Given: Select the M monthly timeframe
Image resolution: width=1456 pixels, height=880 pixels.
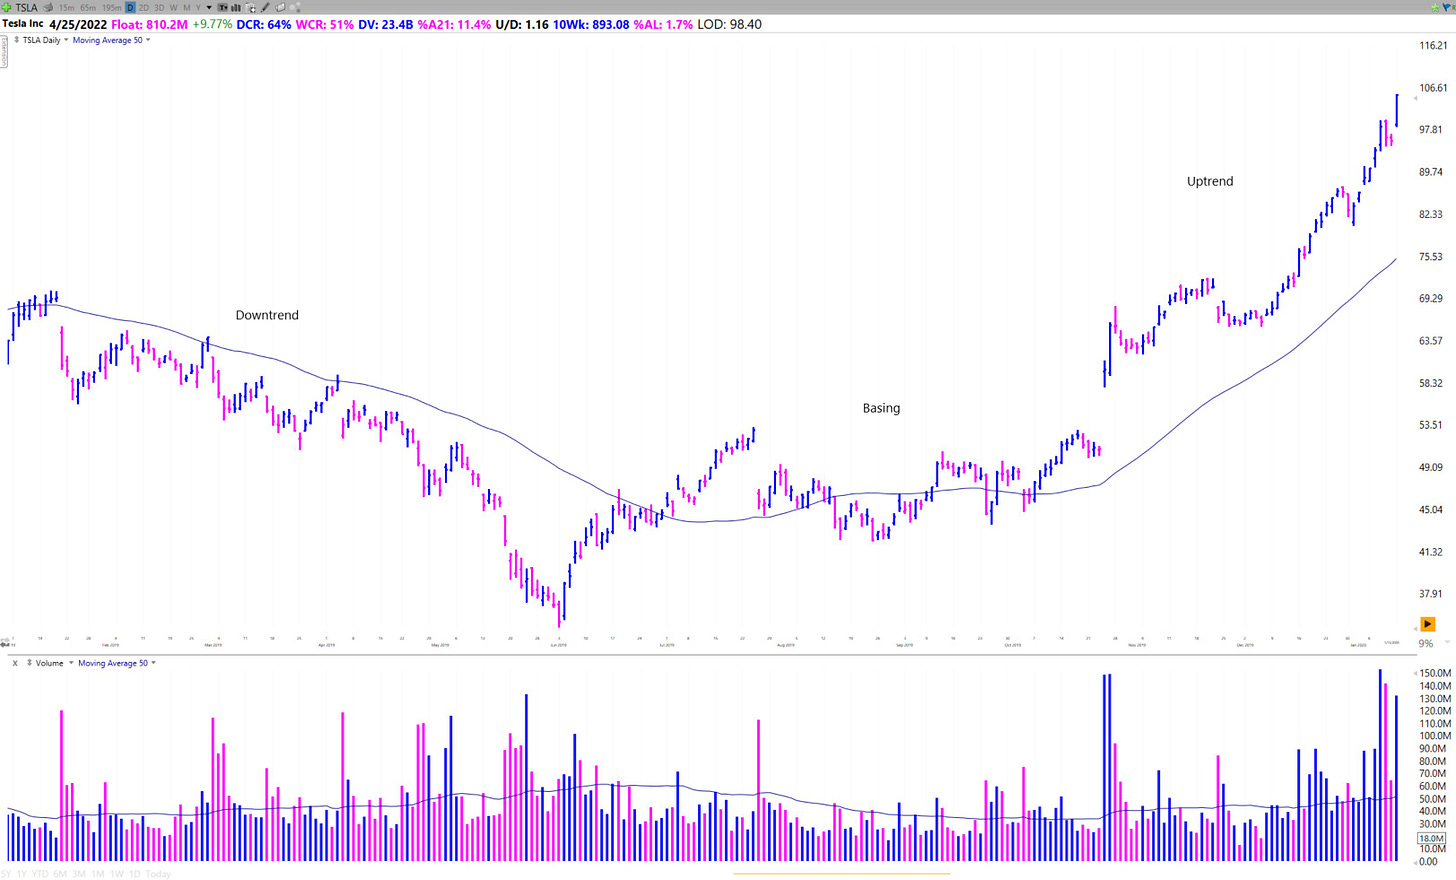Looking at the screenshot, I should pos(186,8).
